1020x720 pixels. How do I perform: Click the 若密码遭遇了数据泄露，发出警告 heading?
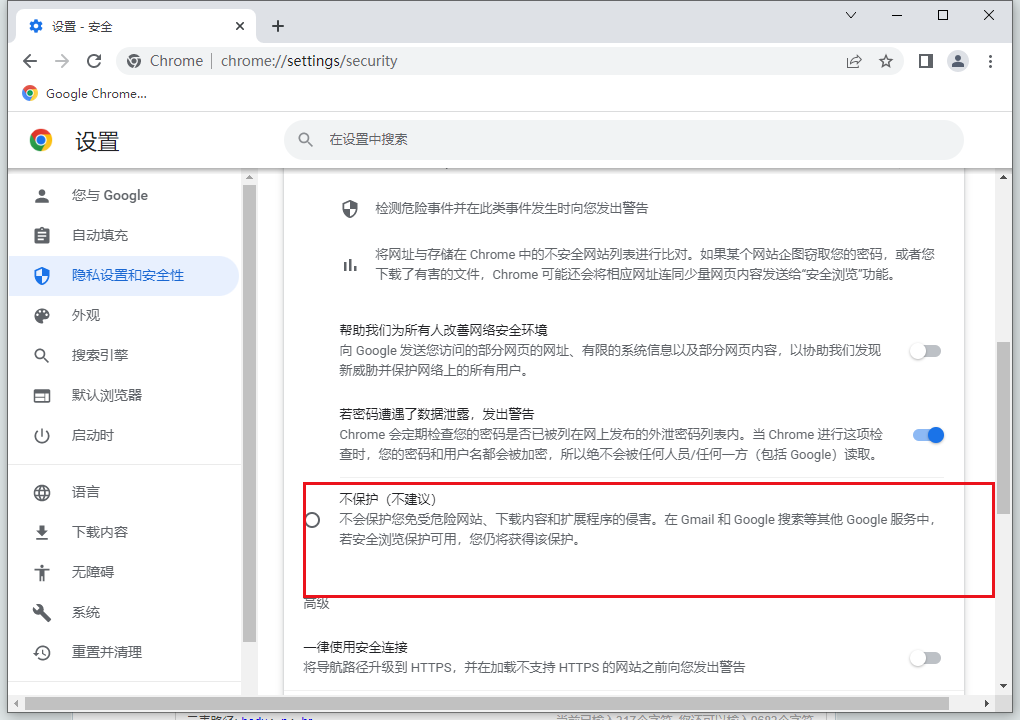click(x=436, y=414)
